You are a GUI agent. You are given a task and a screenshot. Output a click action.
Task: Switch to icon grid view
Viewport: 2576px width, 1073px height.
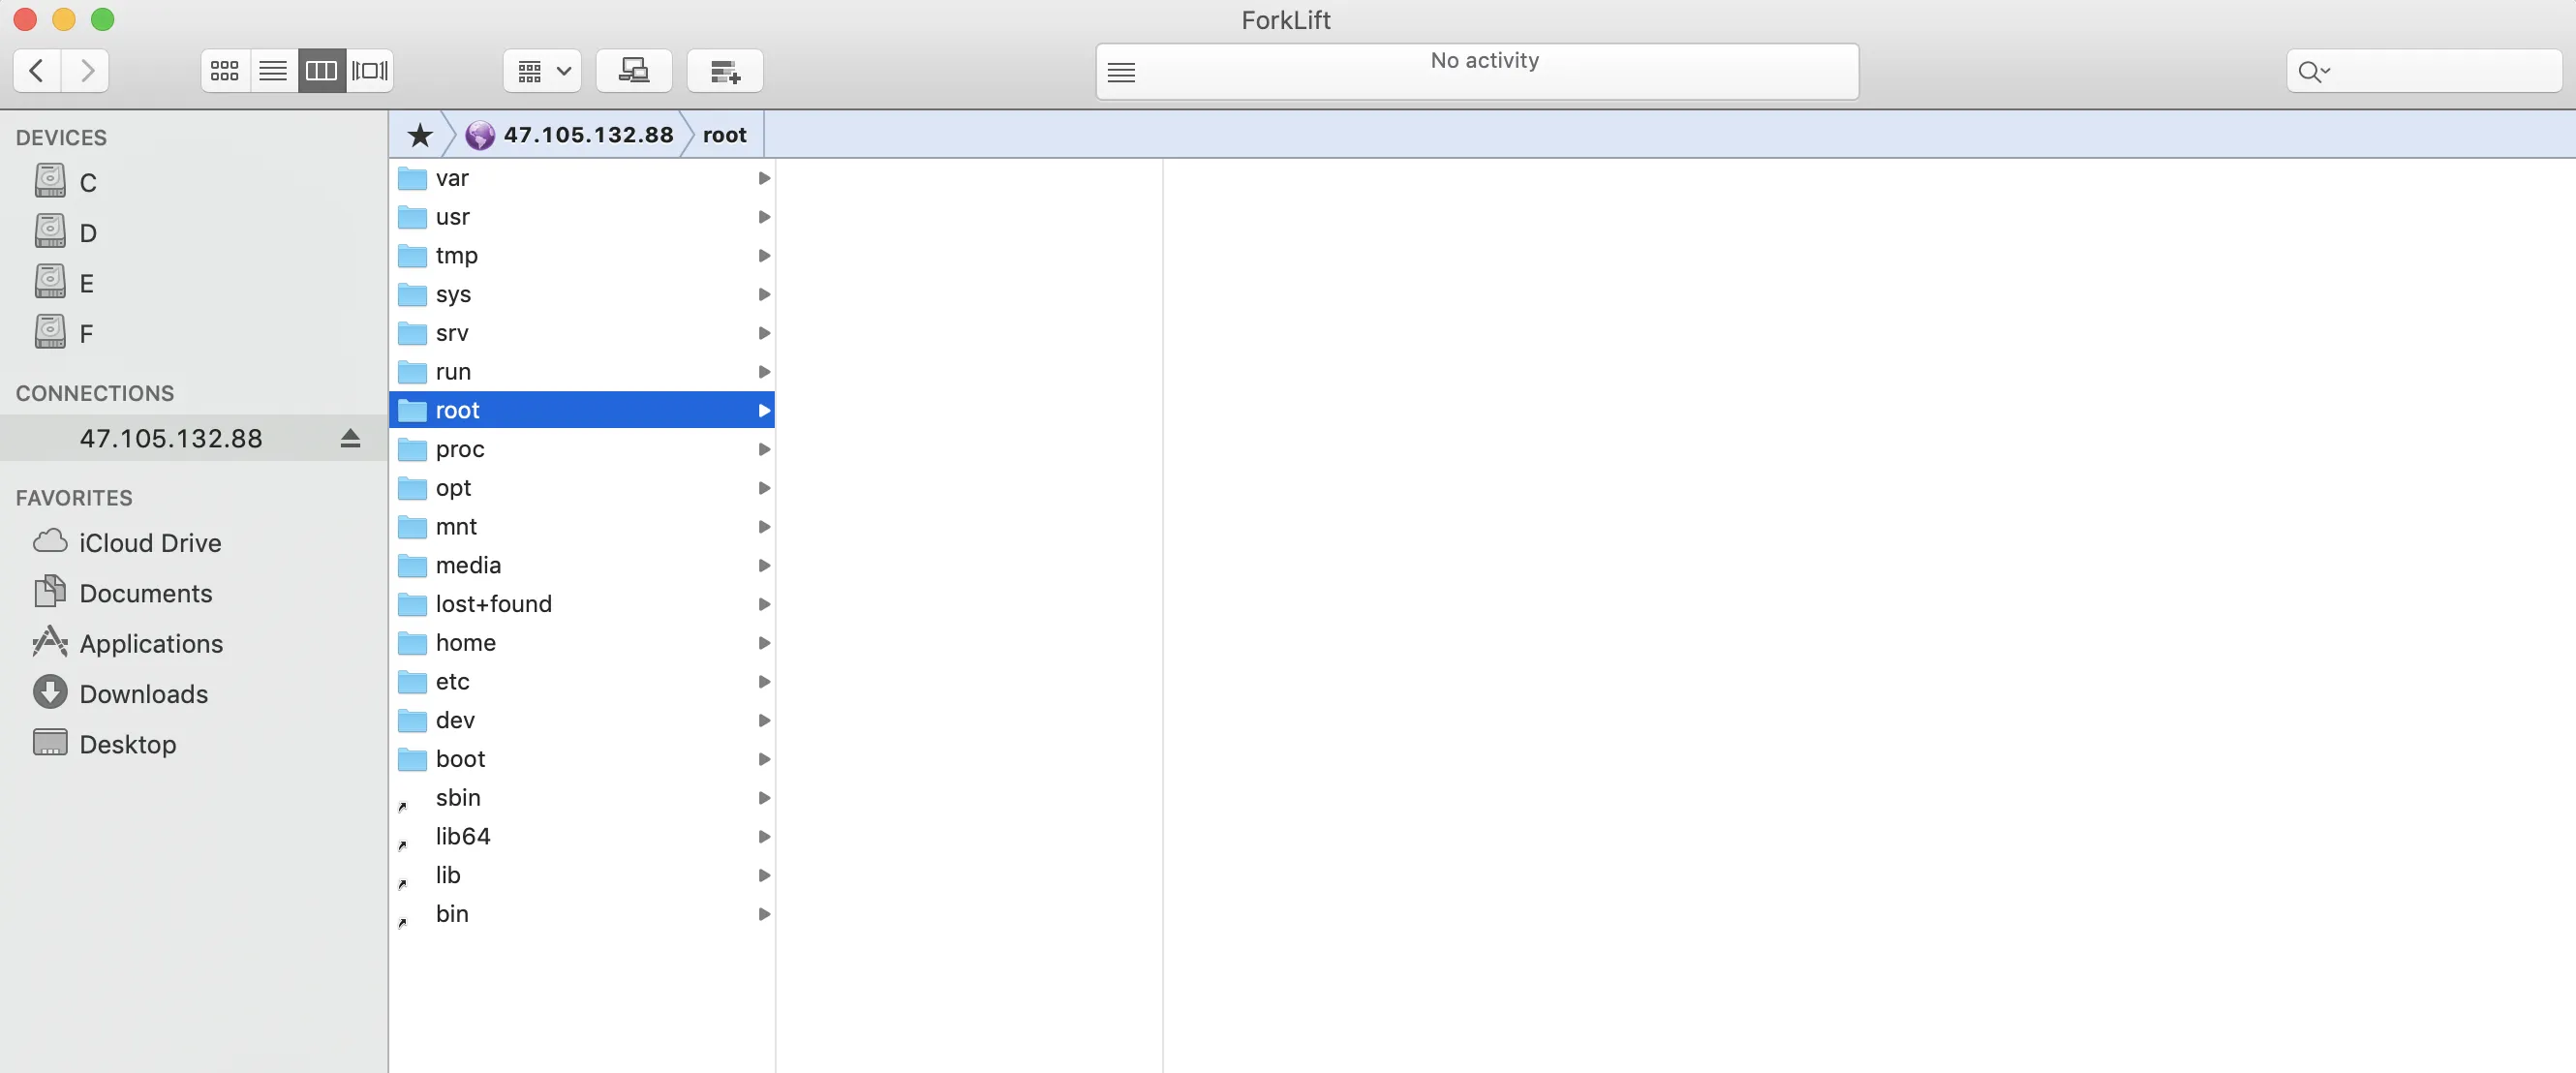(x=225, y=70)
